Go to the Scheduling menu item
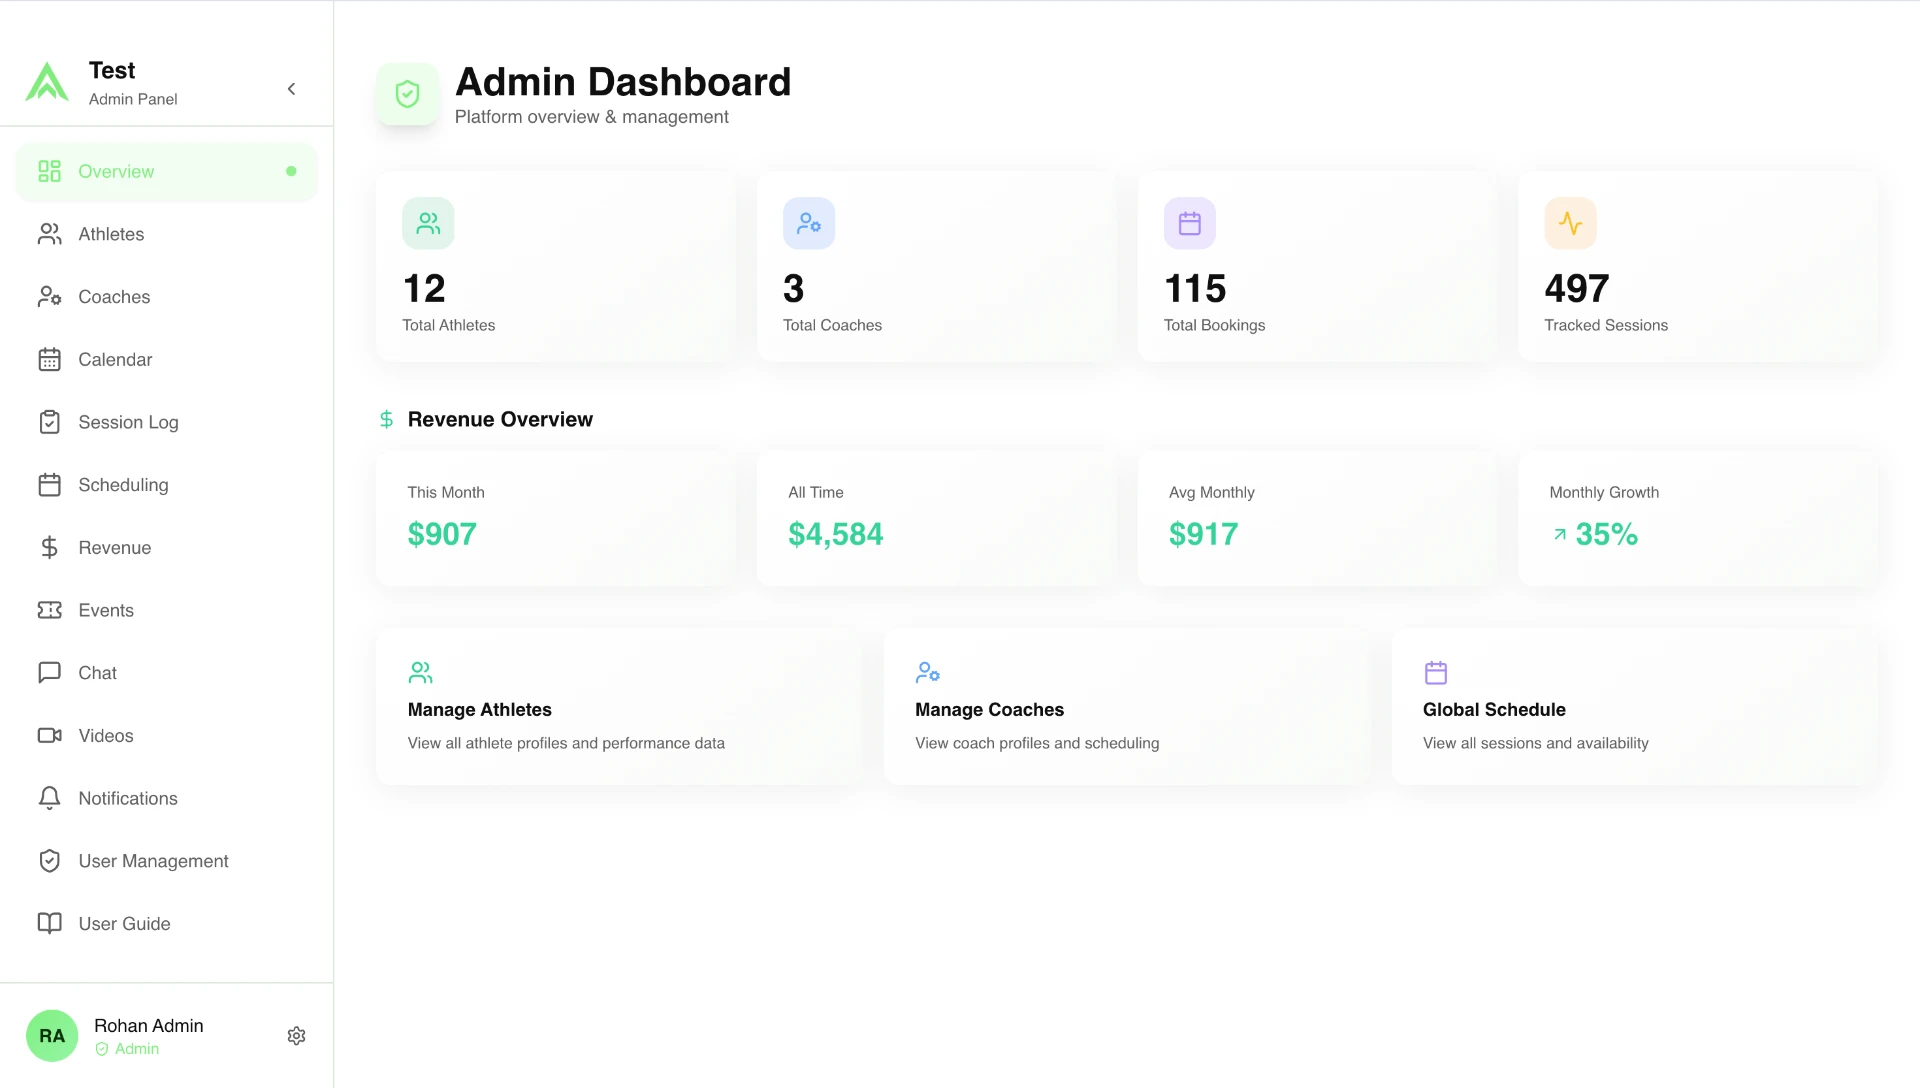This screenshot has height=1088, width=1920. (167, 485)
